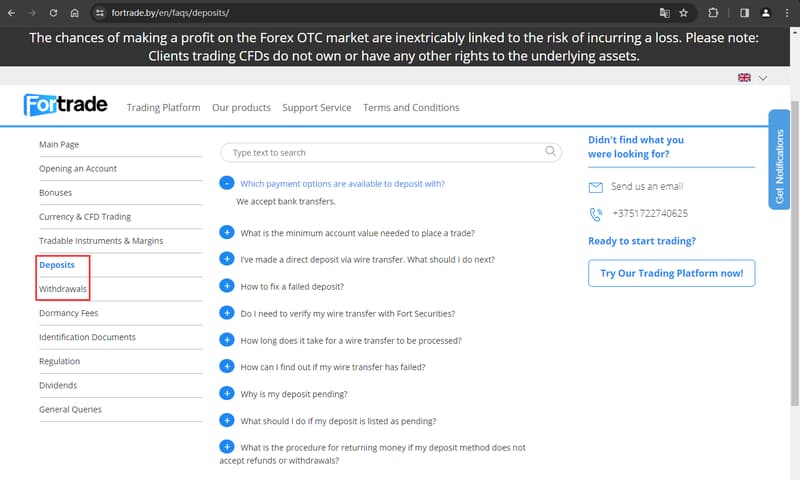Viewport: 800px width, 480px height.
Task: Click the FAQ search text field
Action: click(380, 153)
